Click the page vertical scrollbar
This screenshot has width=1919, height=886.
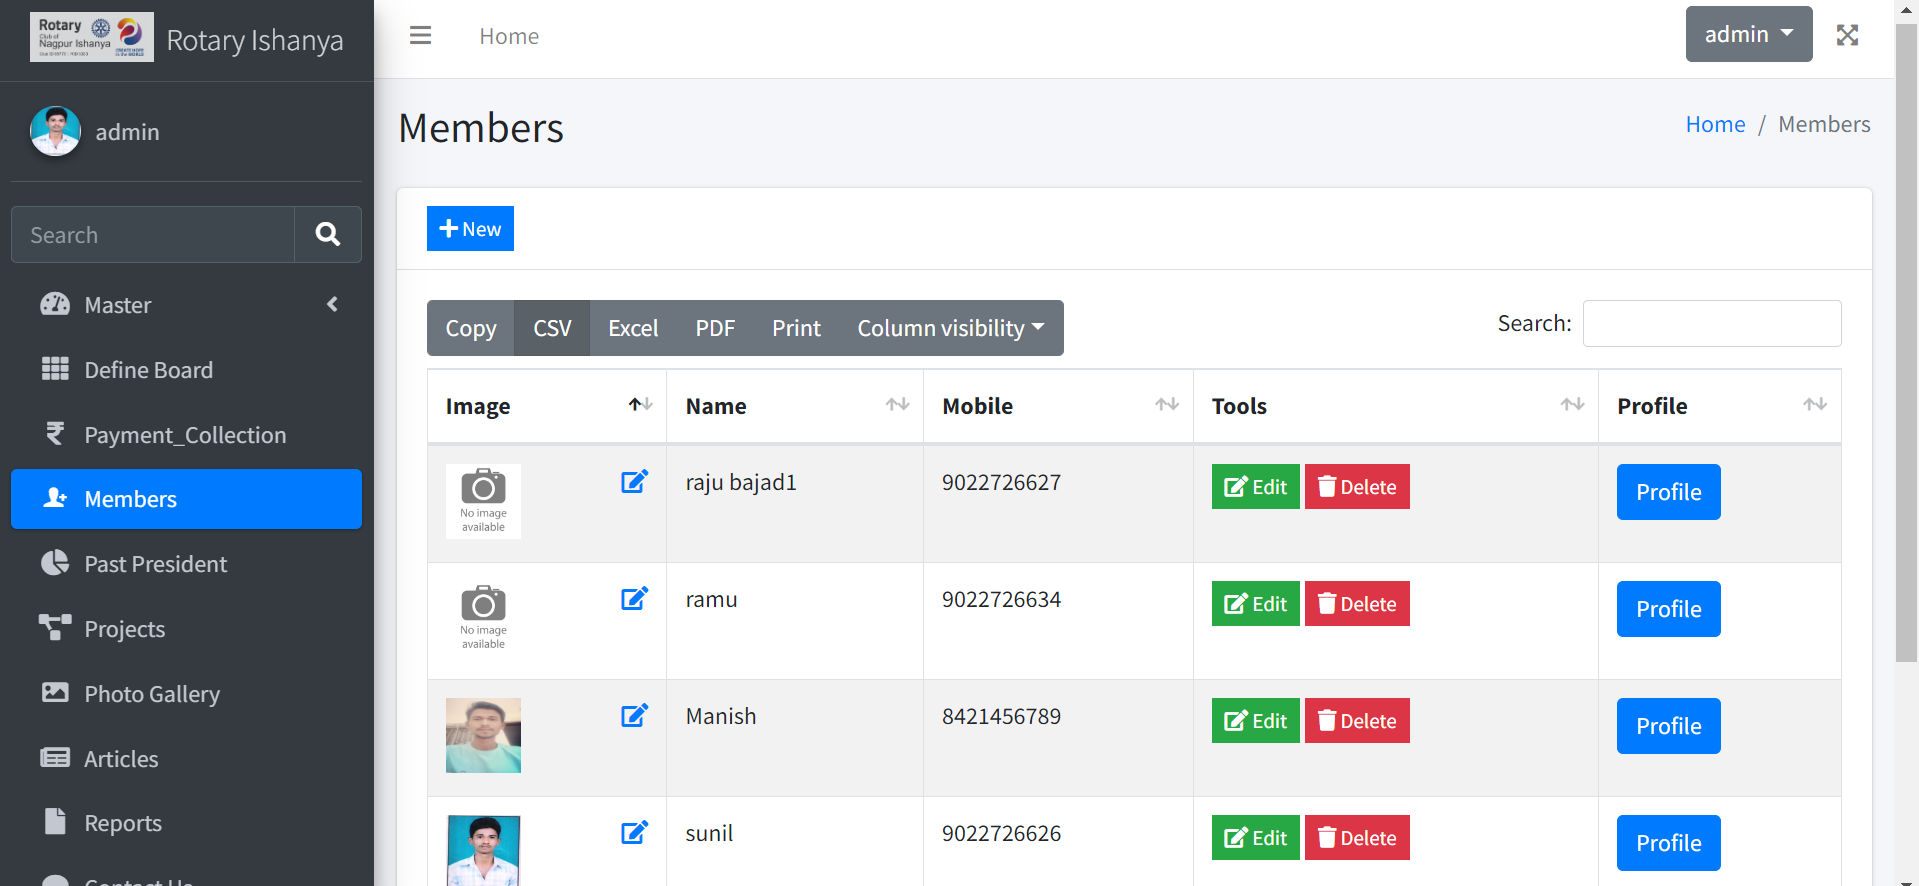pyautogui.click(x=1906, y=400)
